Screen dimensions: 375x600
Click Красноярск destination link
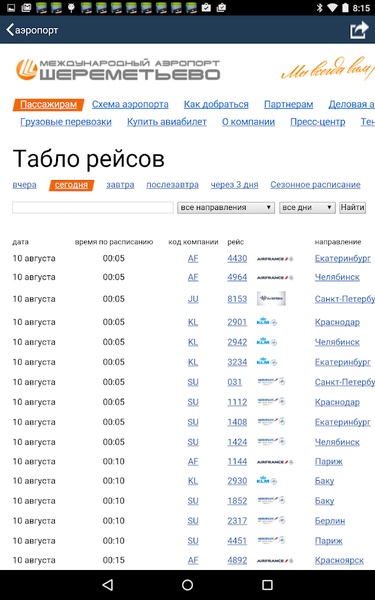pyautogui.click(x=339, y=560)
